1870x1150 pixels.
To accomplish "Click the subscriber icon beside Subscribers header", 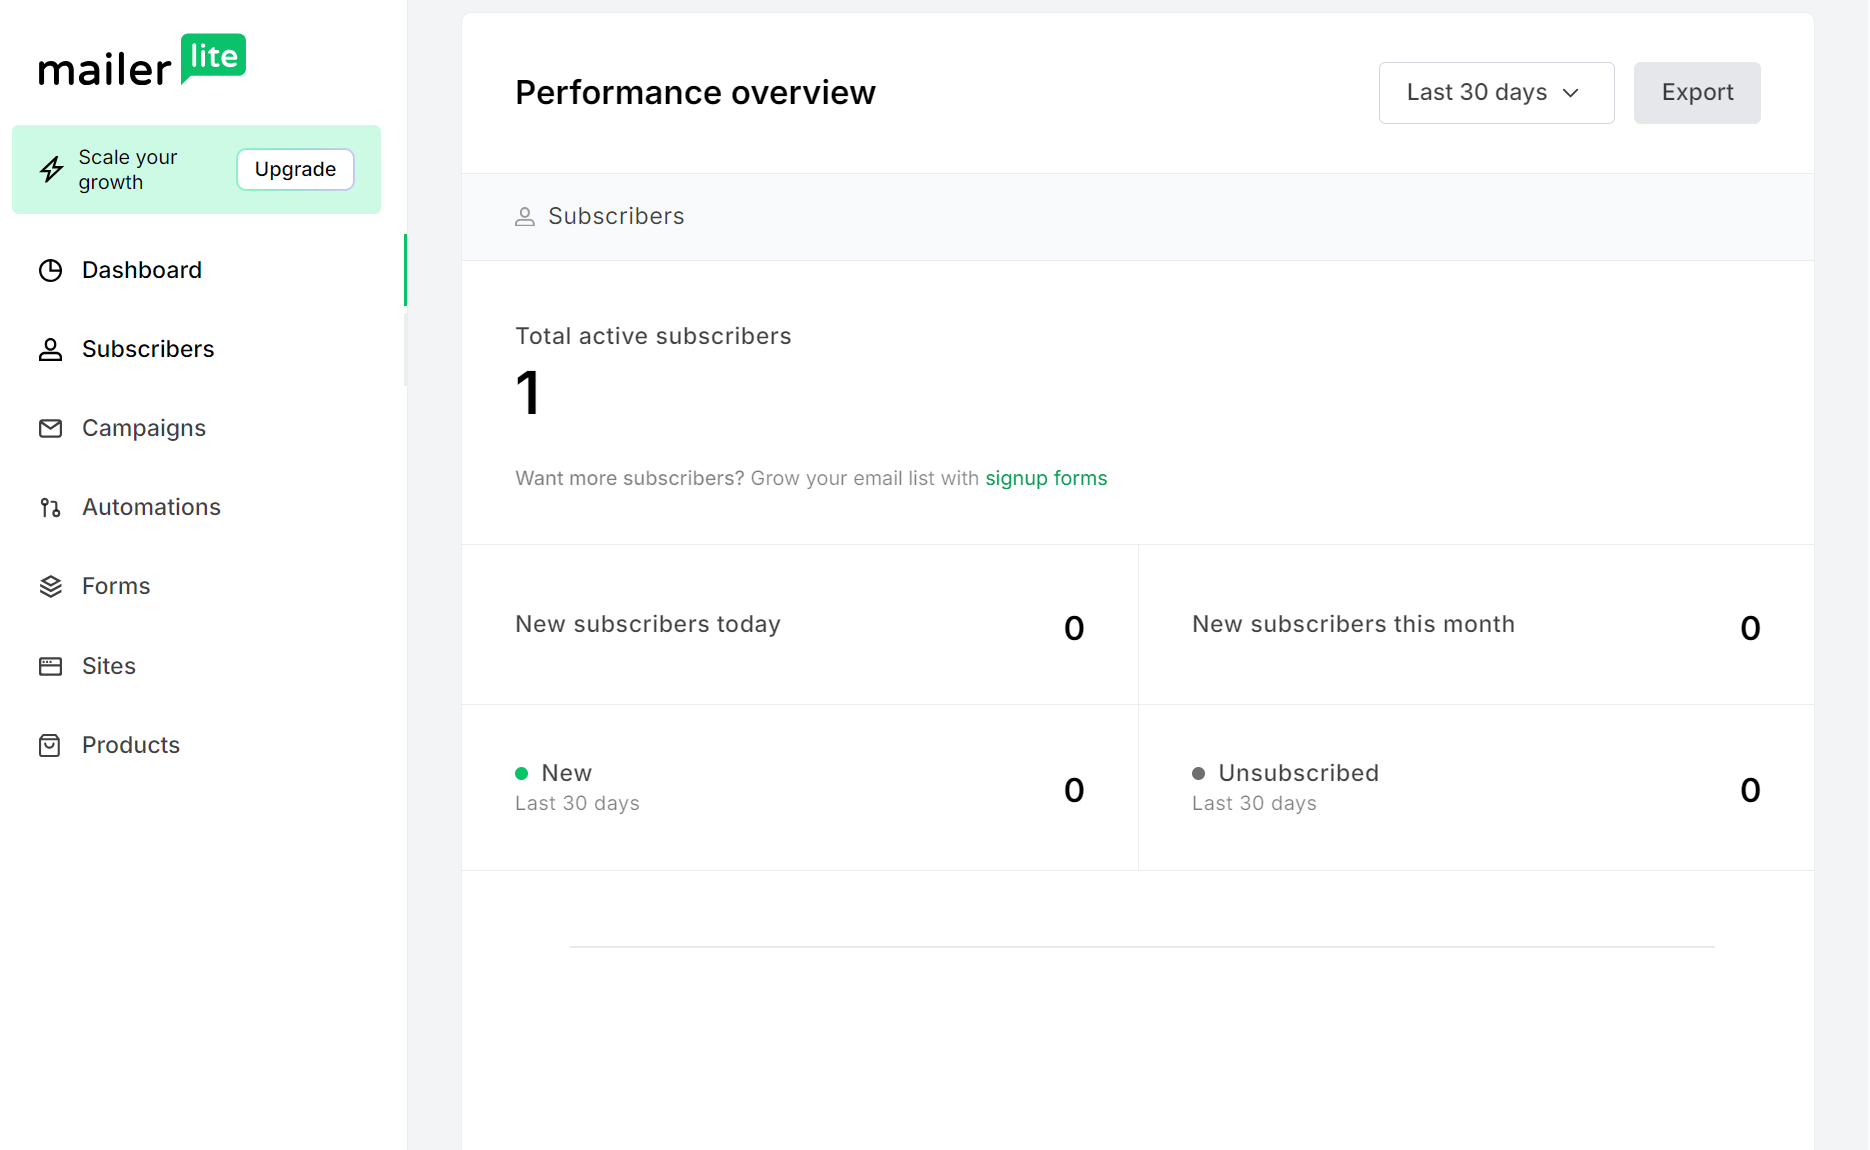I will (x=525, y=216).
